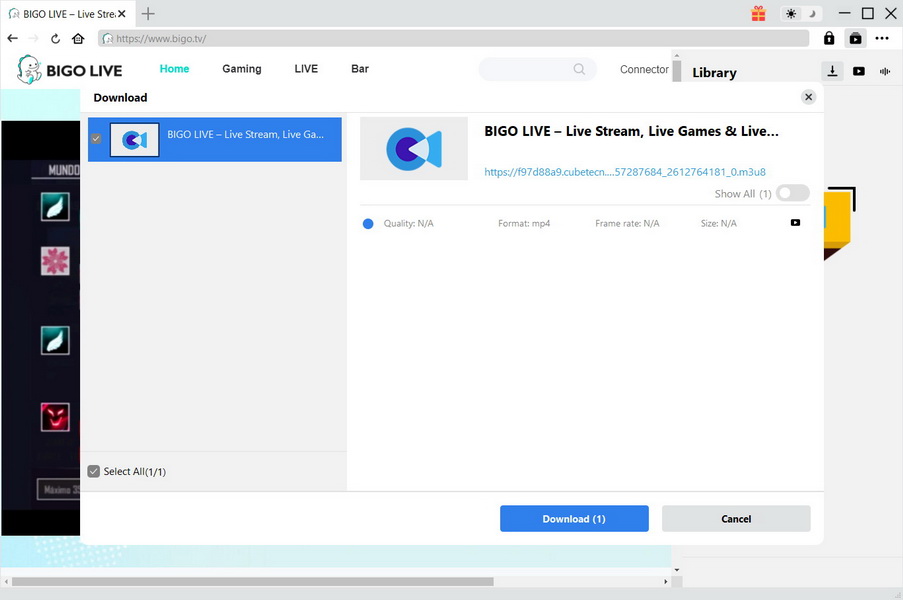Click the gift box icon
Image resolution: width=903 pixels, height=600 pixels.
(758, 13)
